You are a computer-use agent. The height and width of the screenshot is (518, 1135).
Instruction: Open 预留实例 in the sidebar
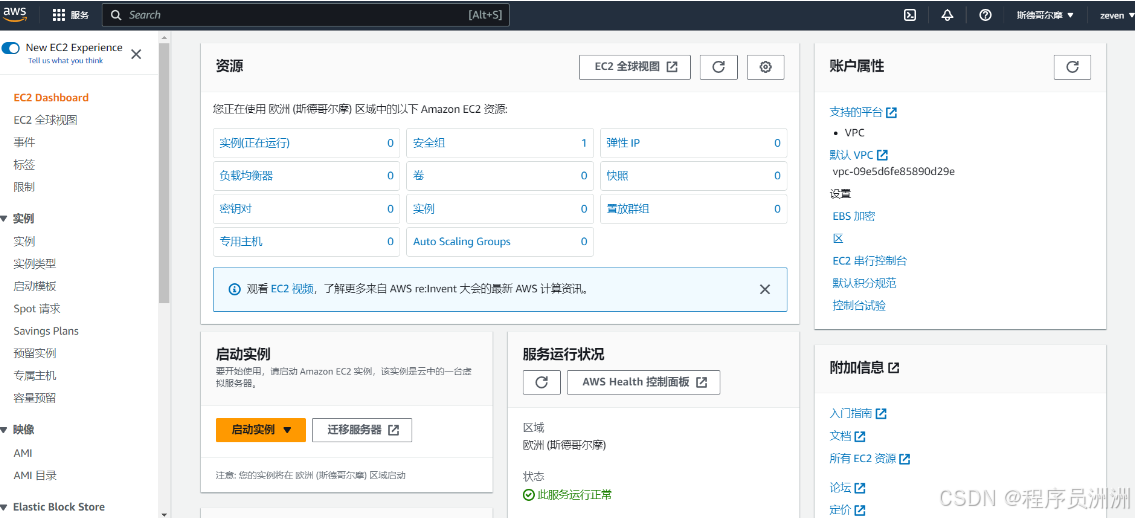pyautogui.click(x=35, y=353)
